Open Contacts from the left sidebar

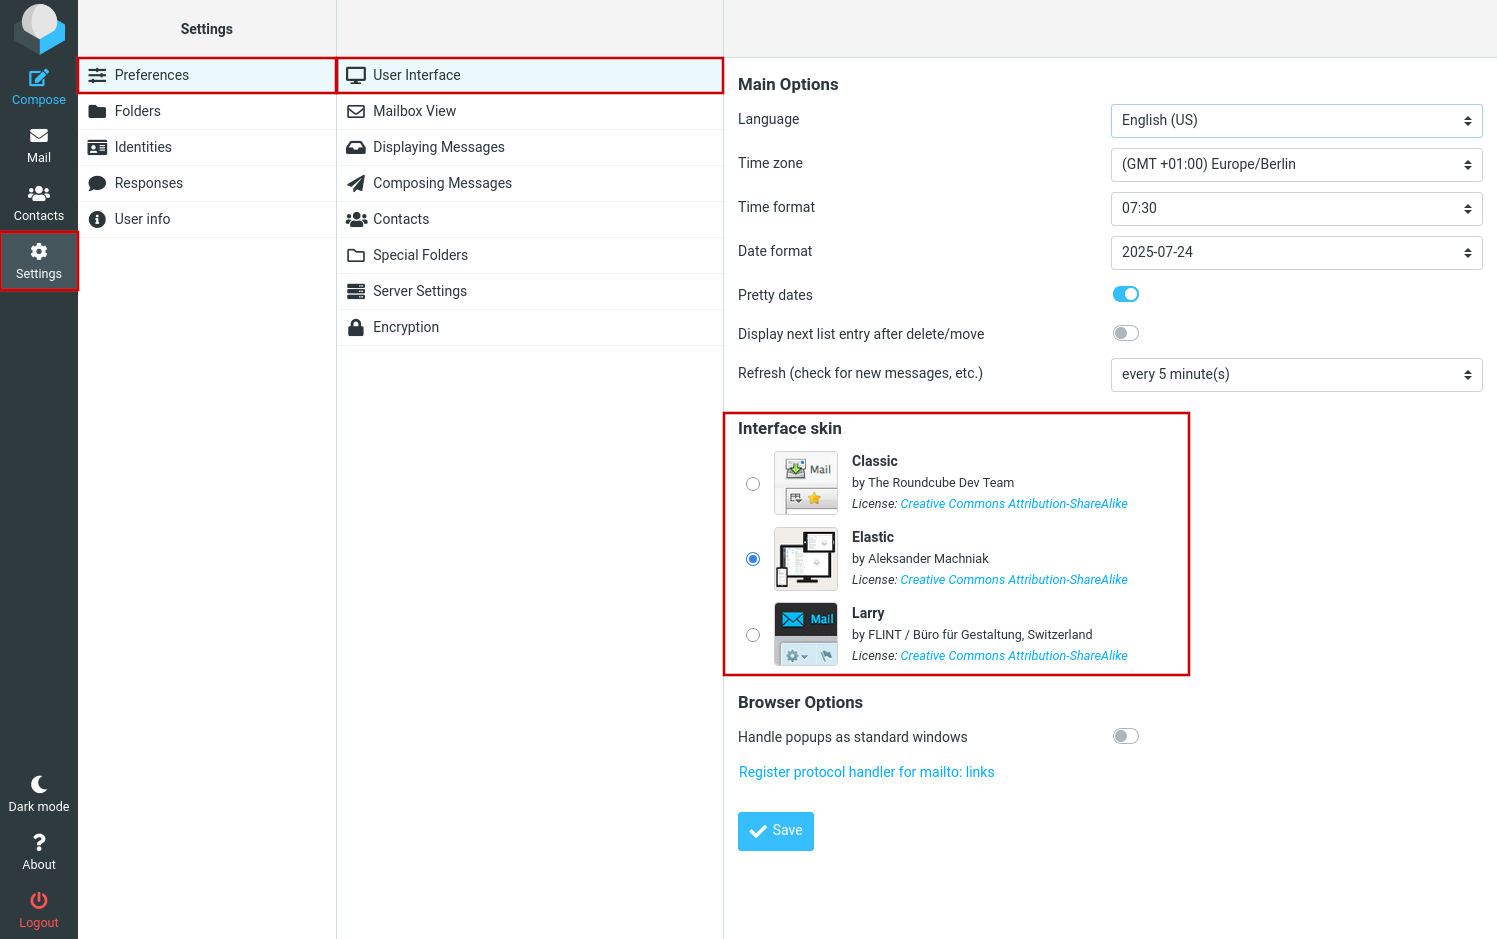point(38,203)
